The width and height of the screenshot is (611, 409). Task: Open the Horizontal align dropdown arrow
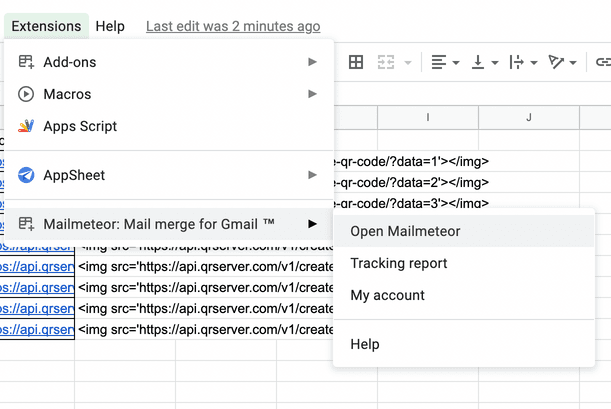pyautogui.click(x=456, y=62)
